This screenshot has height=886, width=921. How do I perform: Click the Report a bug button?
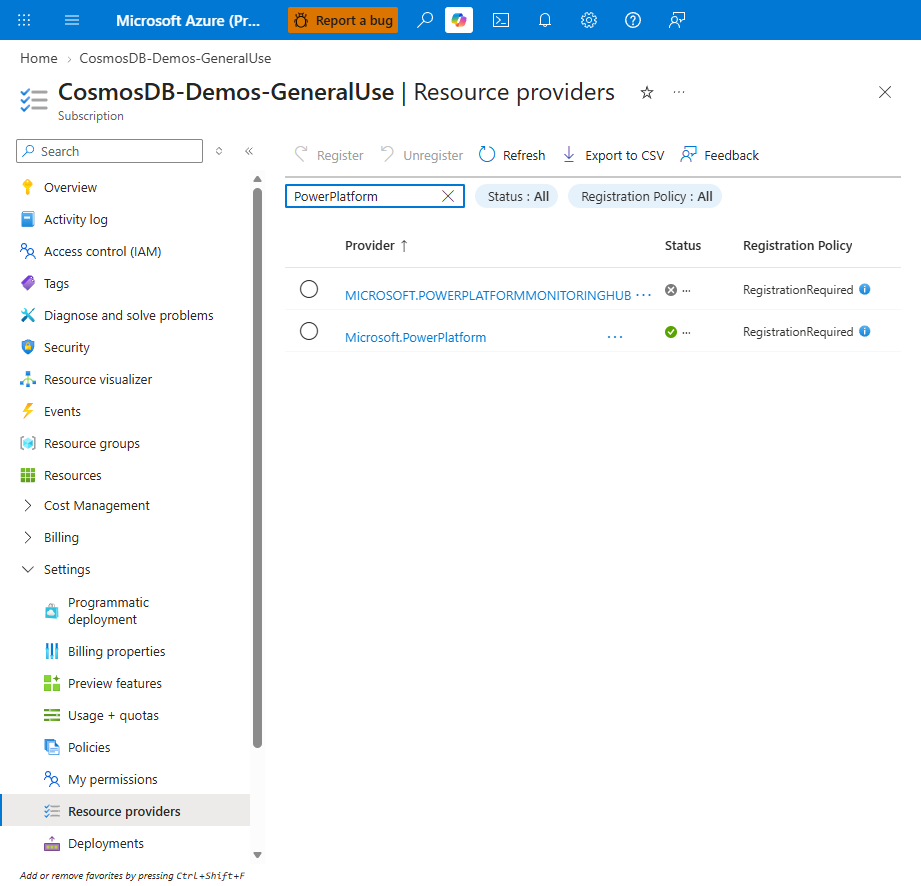(343, 21)
